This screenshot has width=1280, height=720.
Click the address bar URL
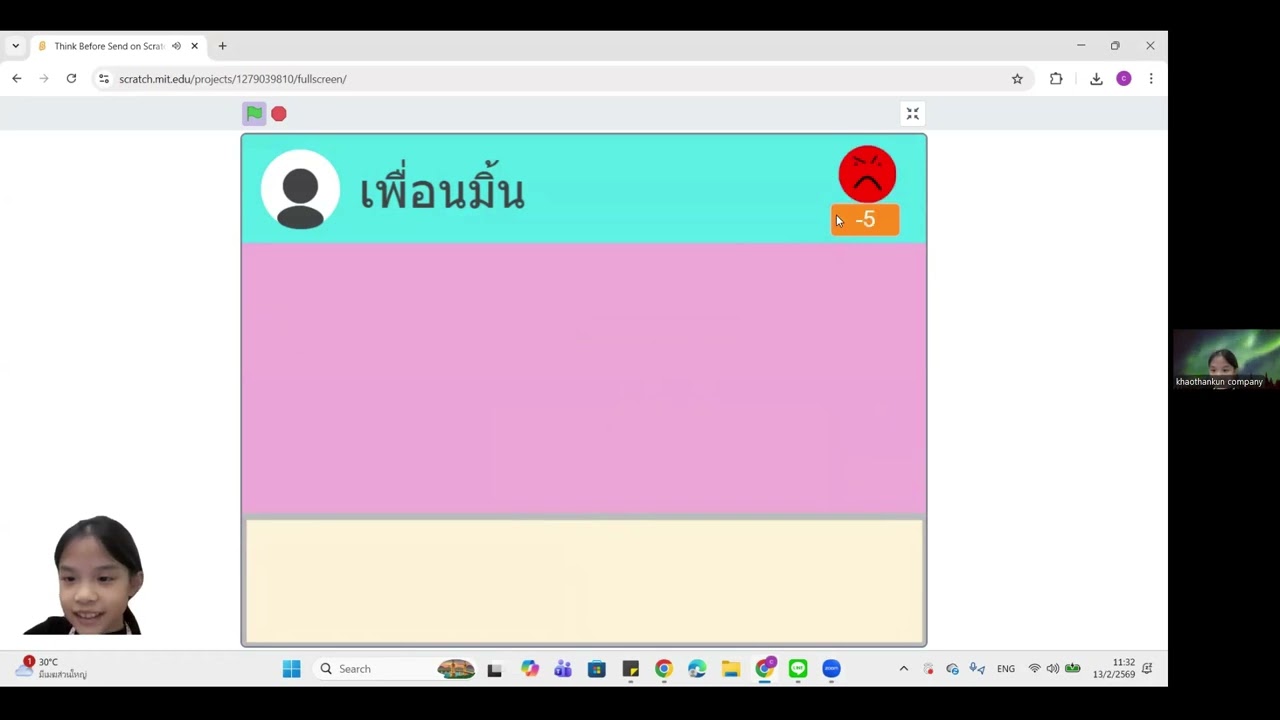[x=233, y=79]
